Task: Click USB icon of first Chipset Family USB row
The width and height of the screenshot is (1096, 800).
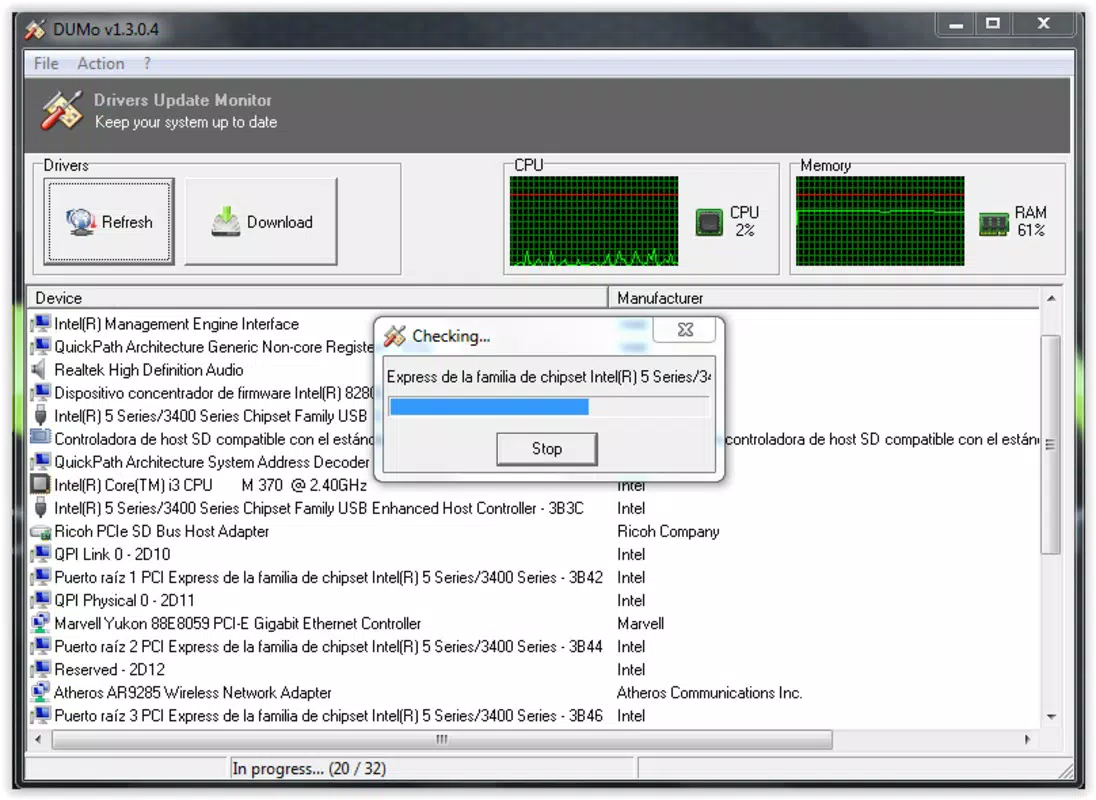Action: [41, 416]
